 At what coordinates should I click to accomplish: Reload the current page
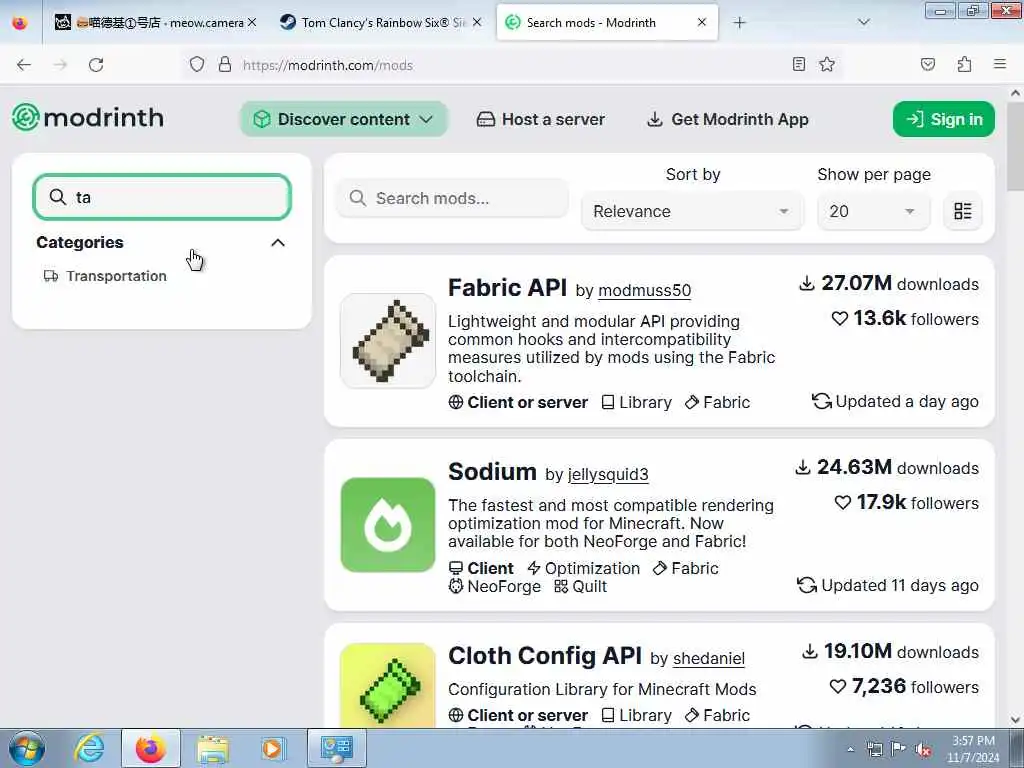pyautogui.click(x=96, y=65)
